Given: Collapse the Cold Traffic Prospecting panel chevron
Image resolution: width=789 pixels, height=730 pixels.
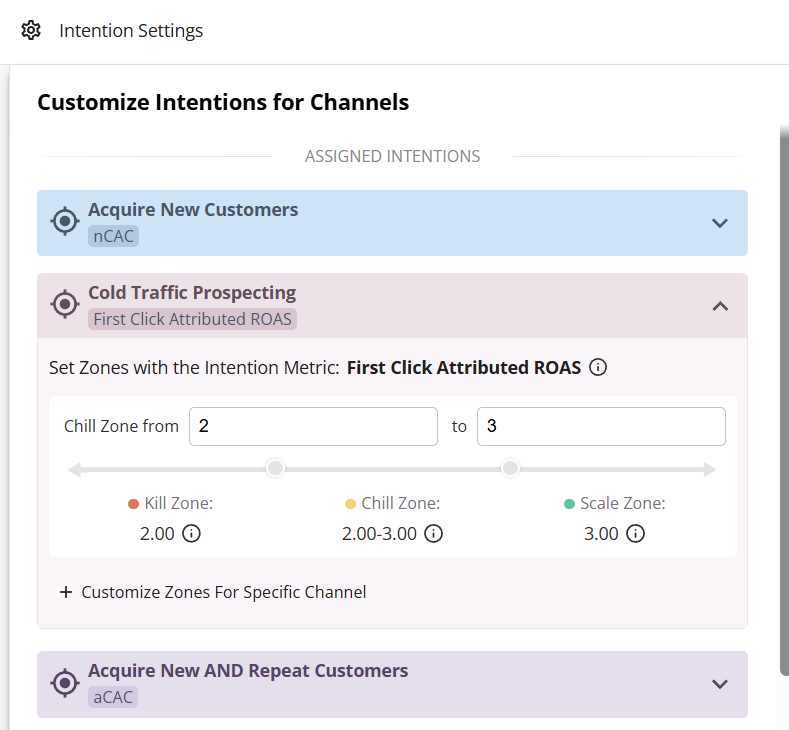Looking at the screenshot, I should (x=720, y=306).
